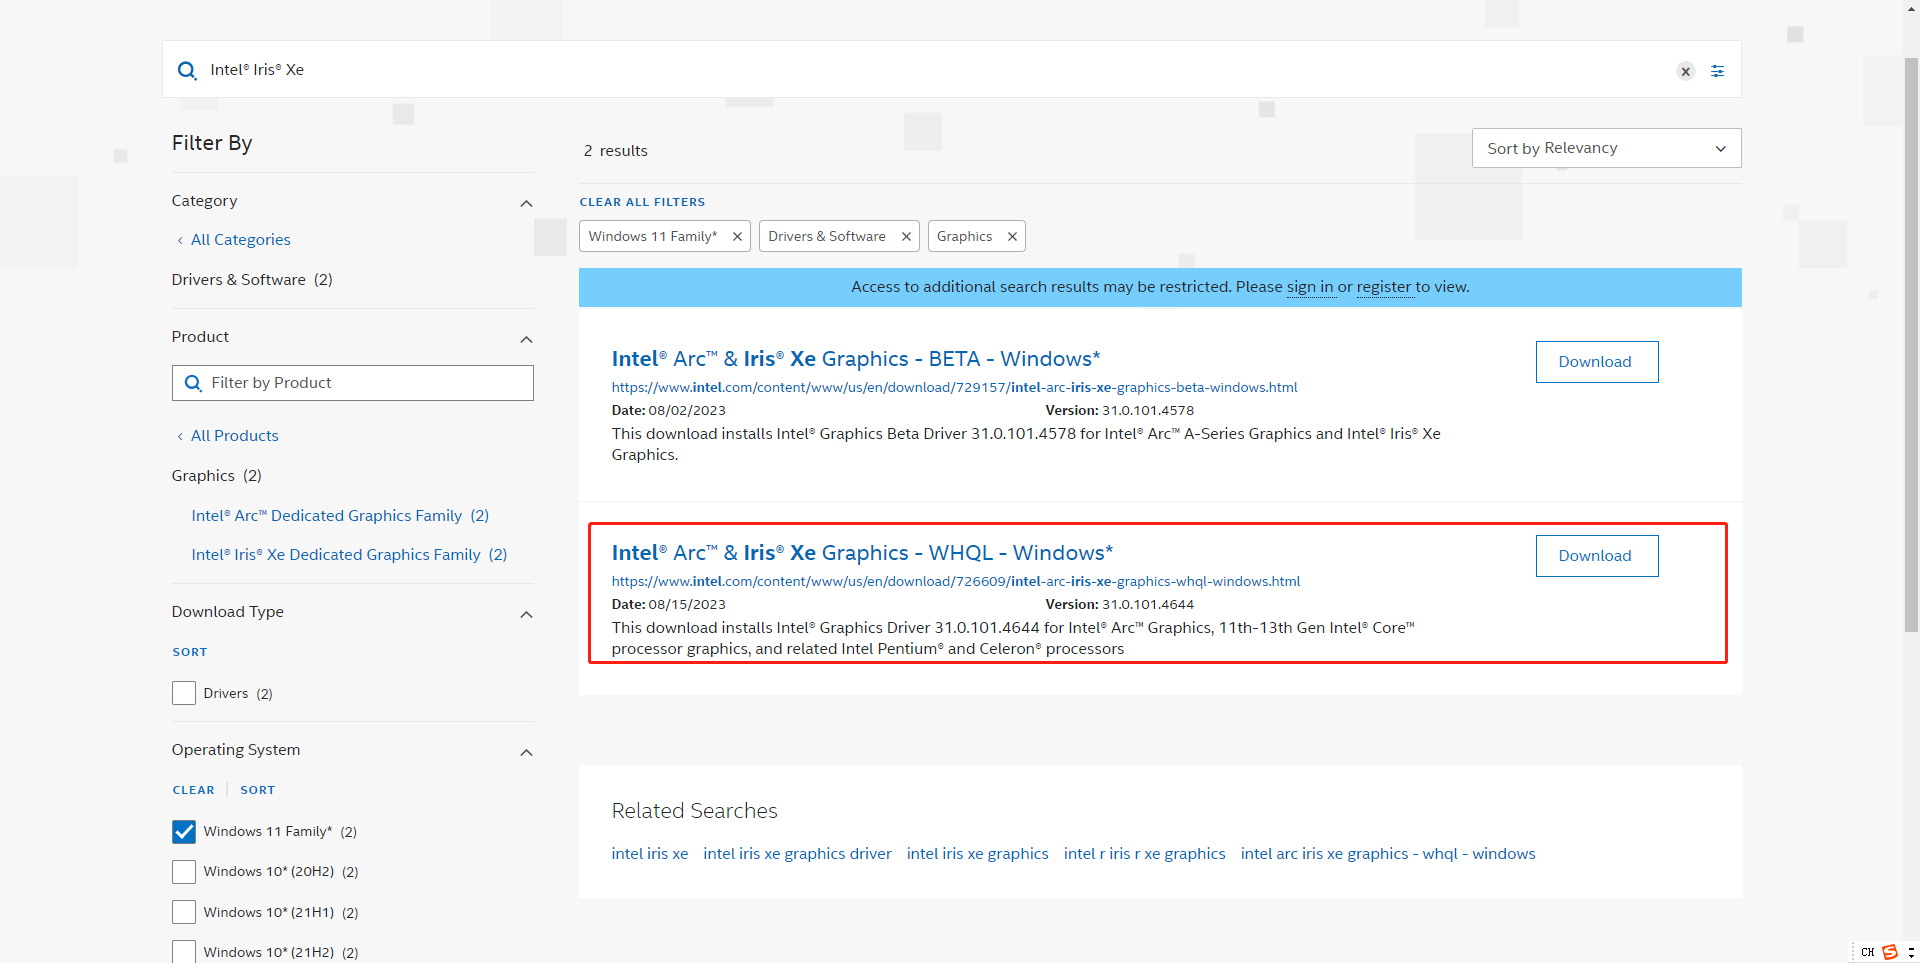Remove the Drivers & Software filter chip
Screen dimensions: 1920x963
(906, 237)
